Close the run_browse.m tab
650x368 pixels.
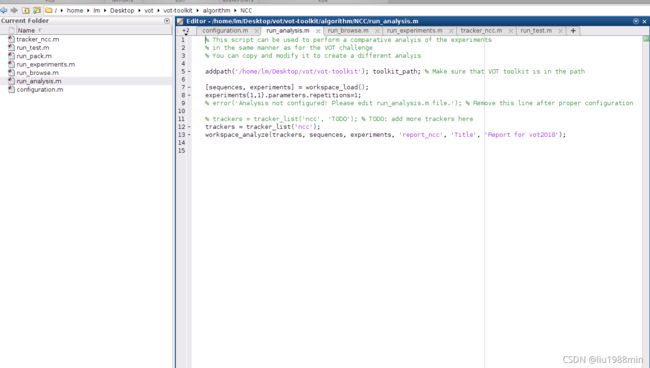[377, 31]
